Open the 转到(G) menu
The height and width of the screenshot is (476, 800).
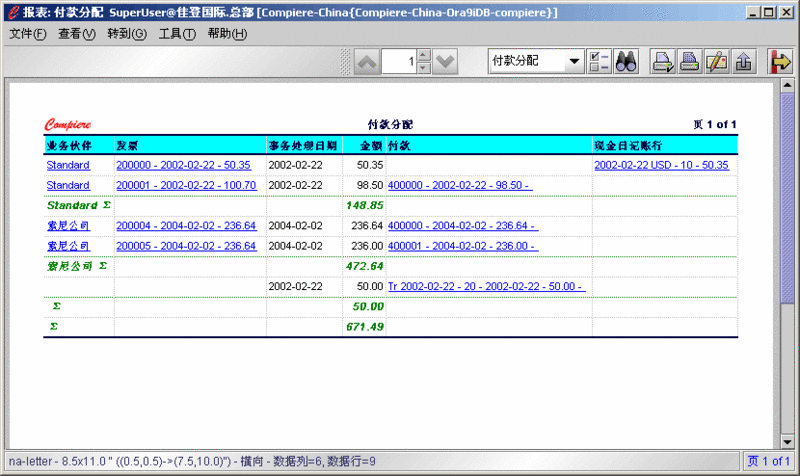pyautogui.click(x=127, y=34)
